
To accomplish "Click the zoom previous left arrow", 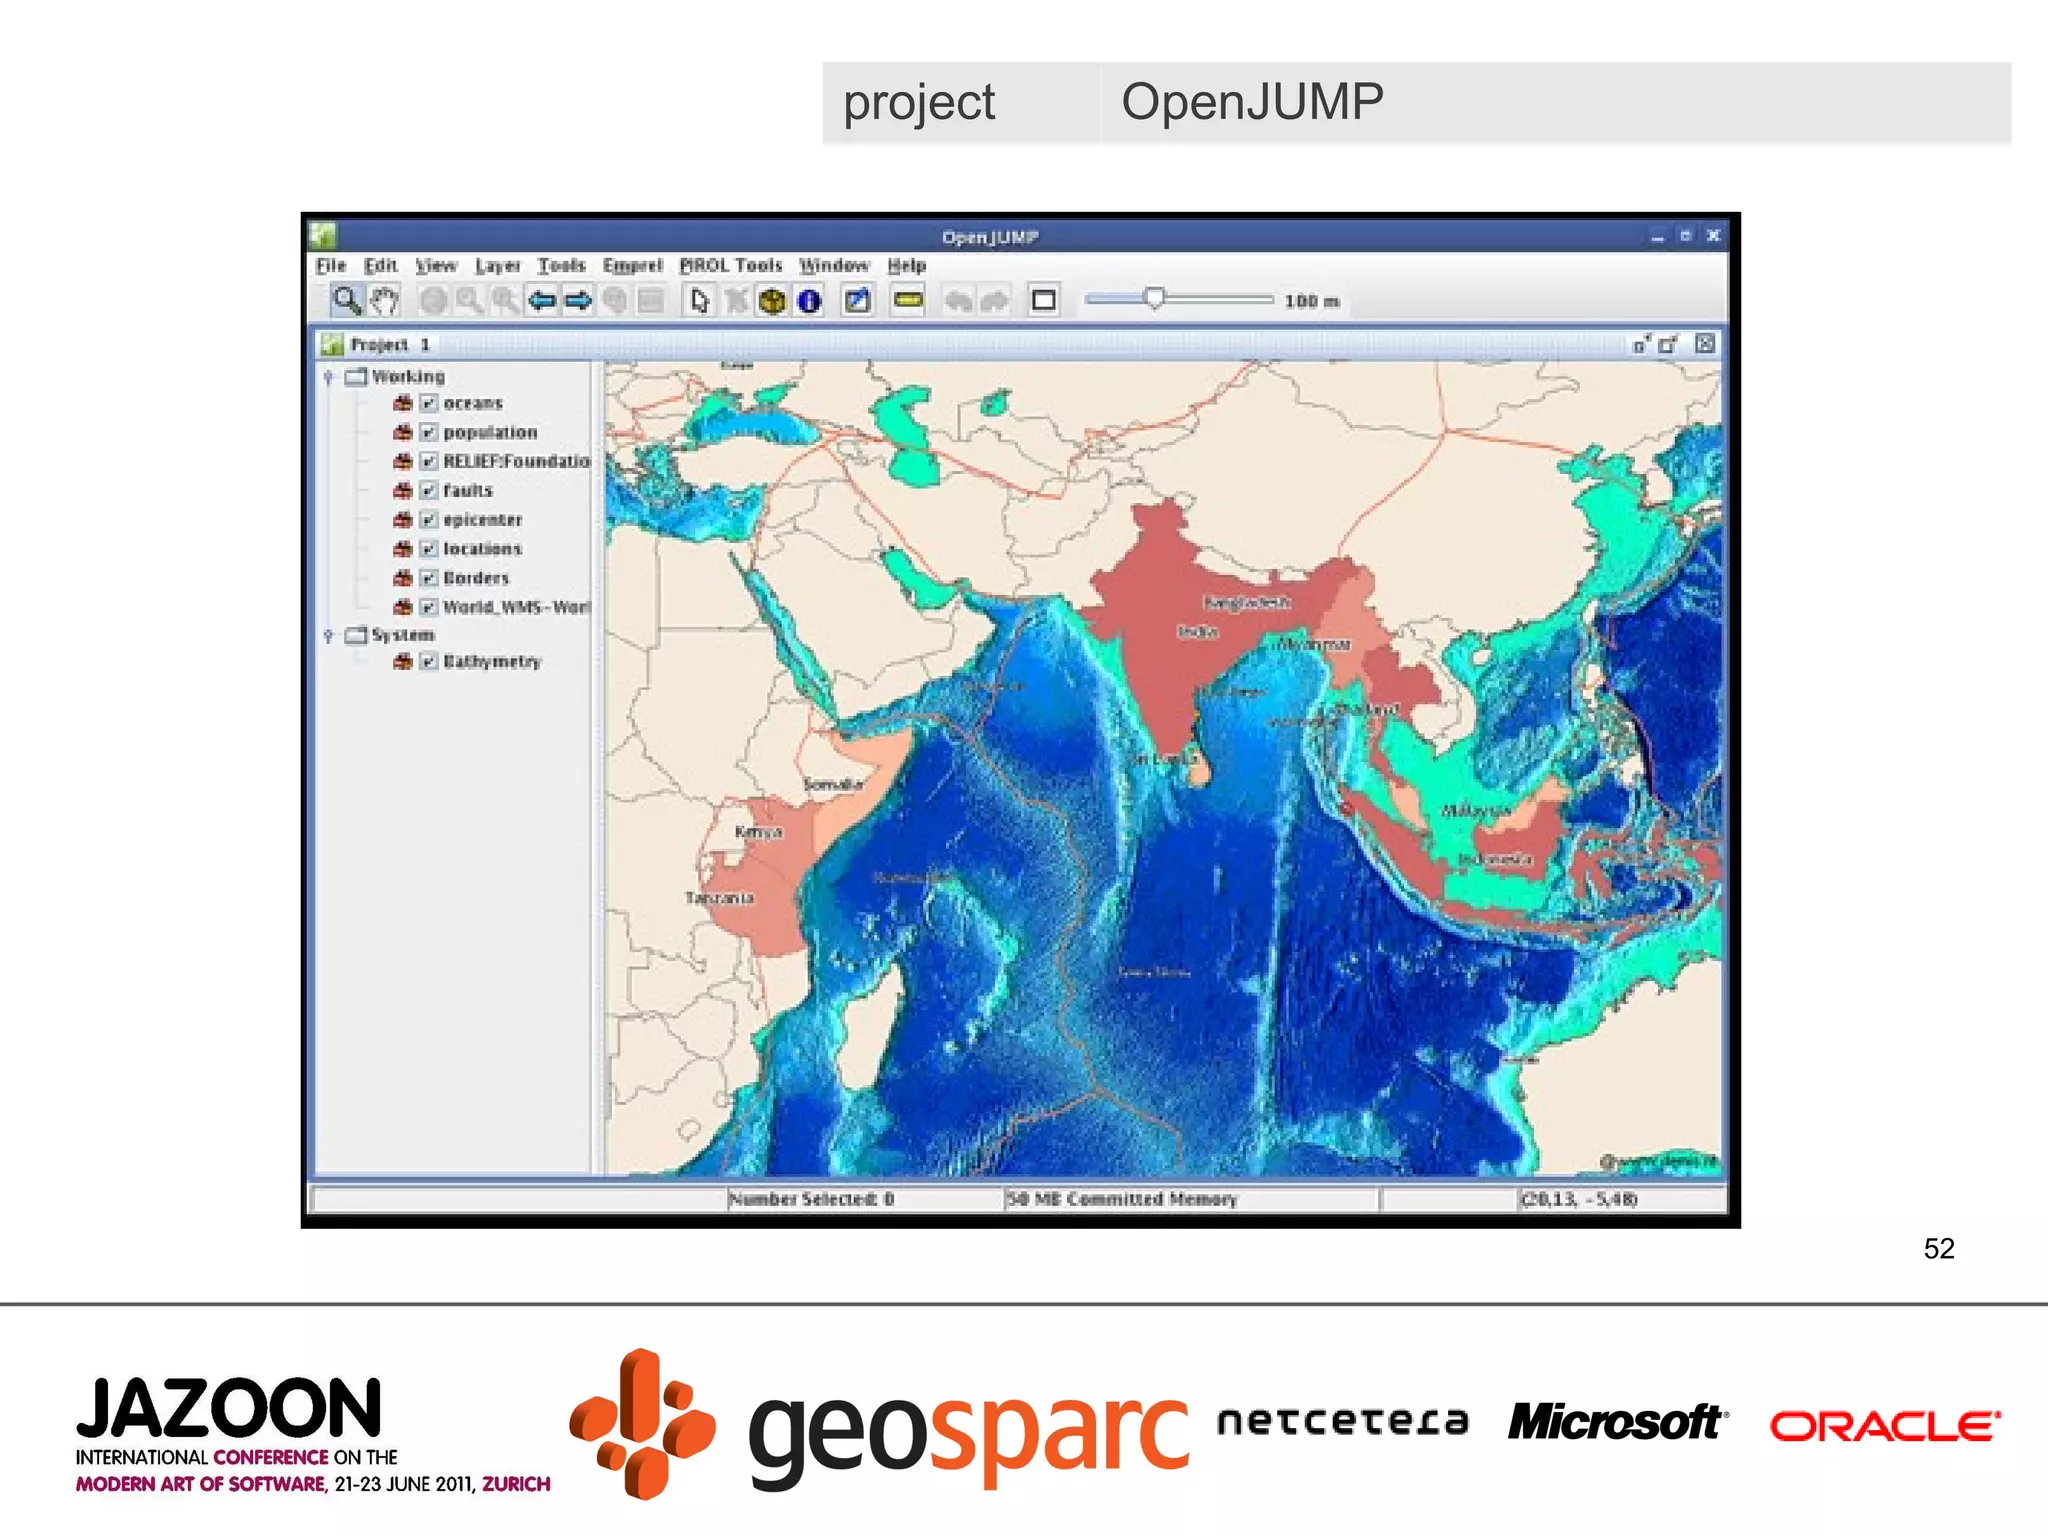I will (x=542, y=300).
